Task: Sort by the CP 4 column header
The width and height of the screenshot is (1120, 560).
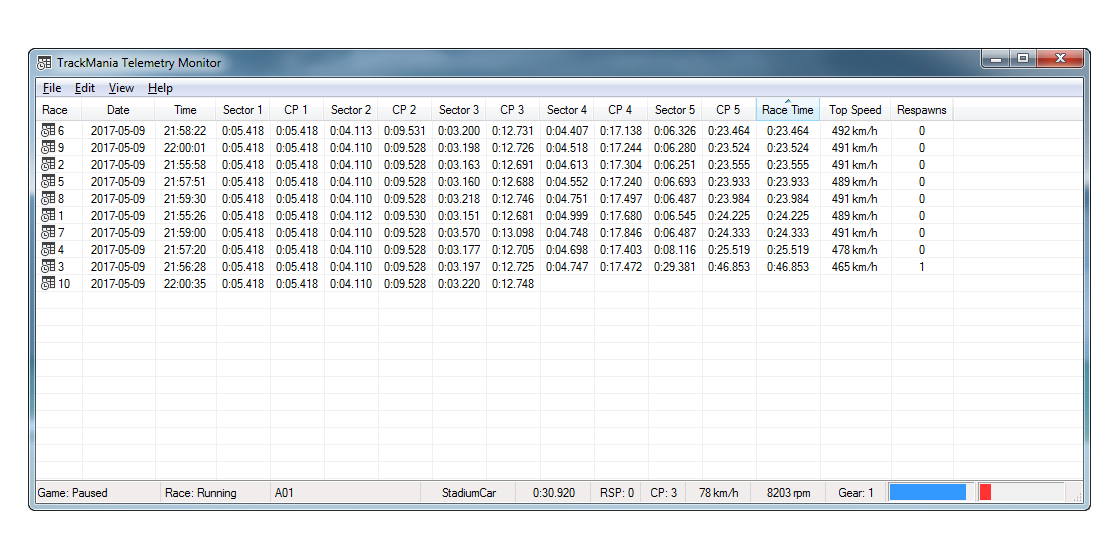Action: (x=620, y=110)
